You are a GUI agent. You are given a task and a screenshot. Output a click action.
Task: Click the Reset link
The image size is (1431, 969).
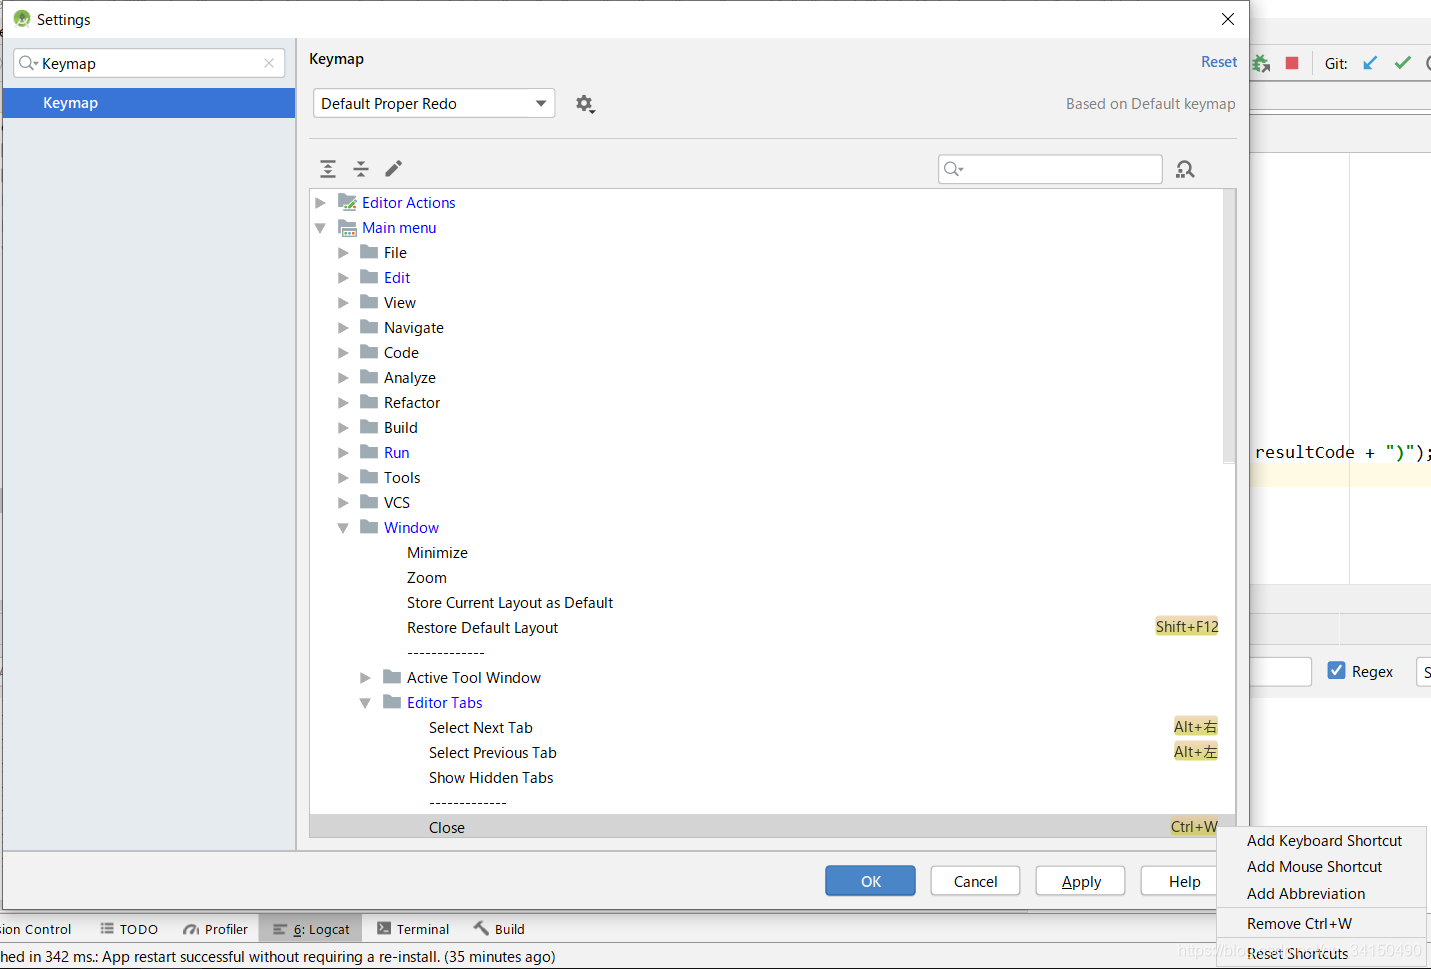pos(1219,62)
